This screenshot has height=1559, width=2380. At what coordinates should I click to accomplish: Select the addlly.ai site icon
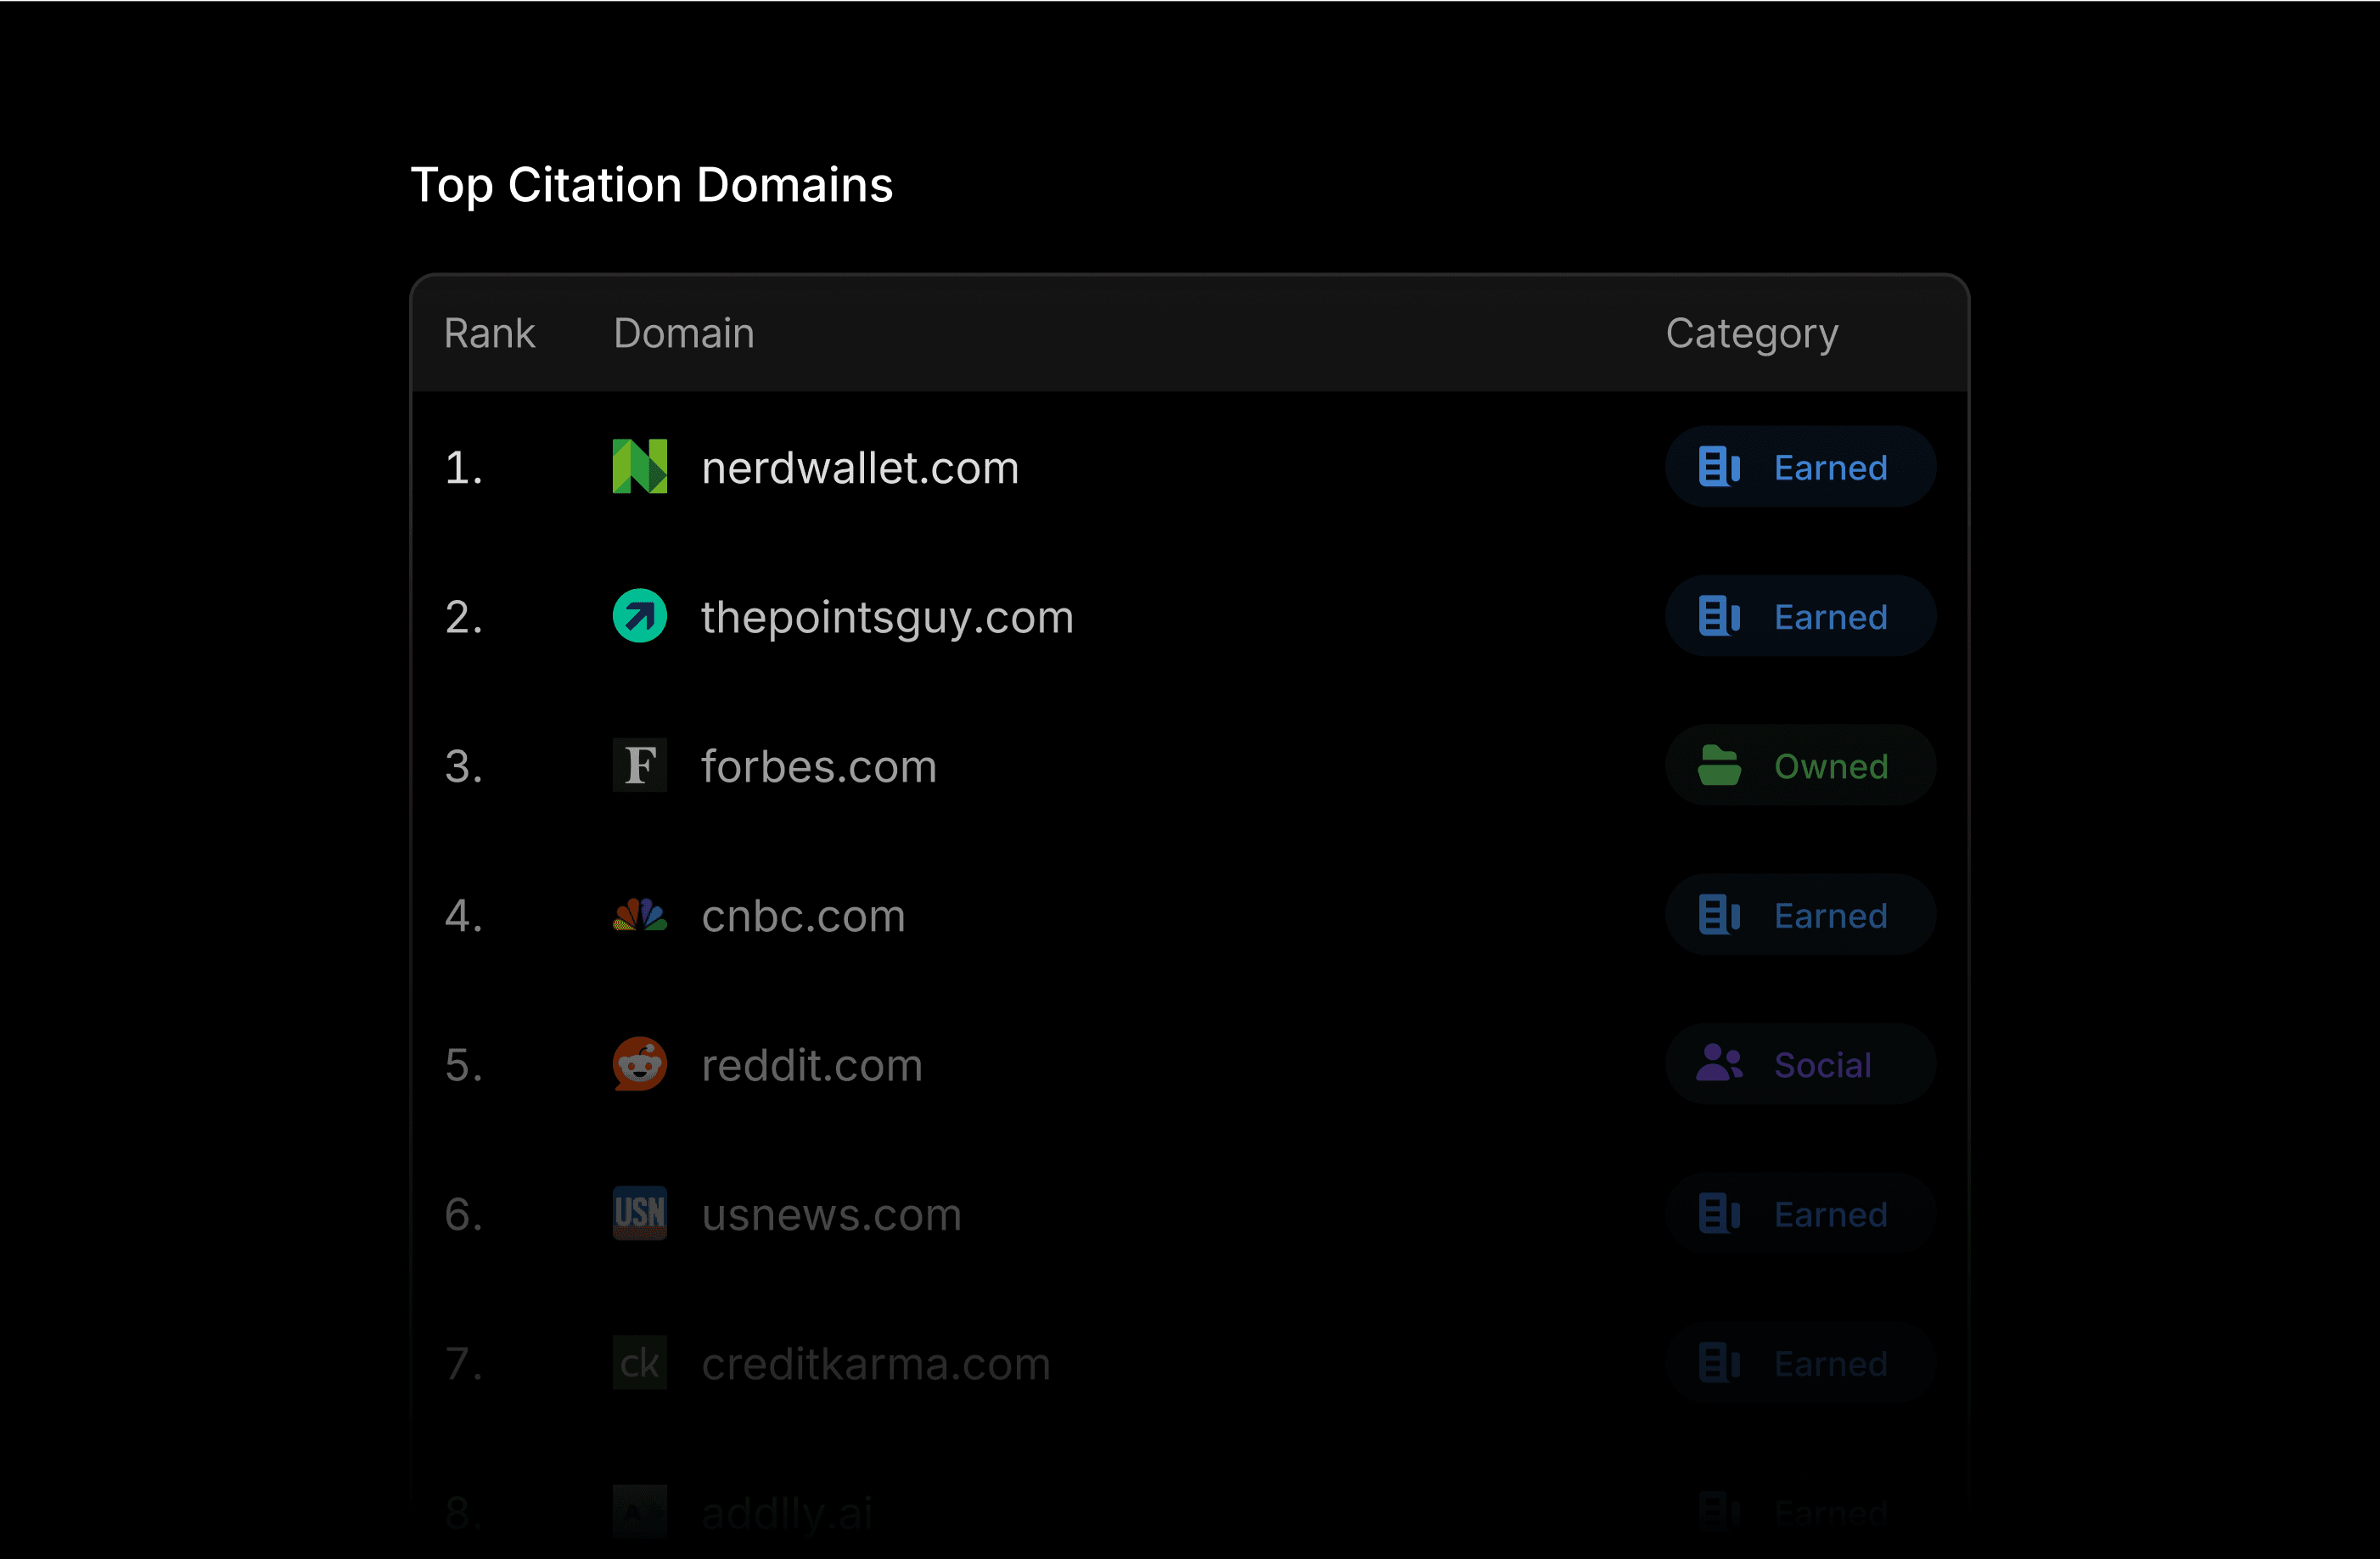coord(640,1512)
